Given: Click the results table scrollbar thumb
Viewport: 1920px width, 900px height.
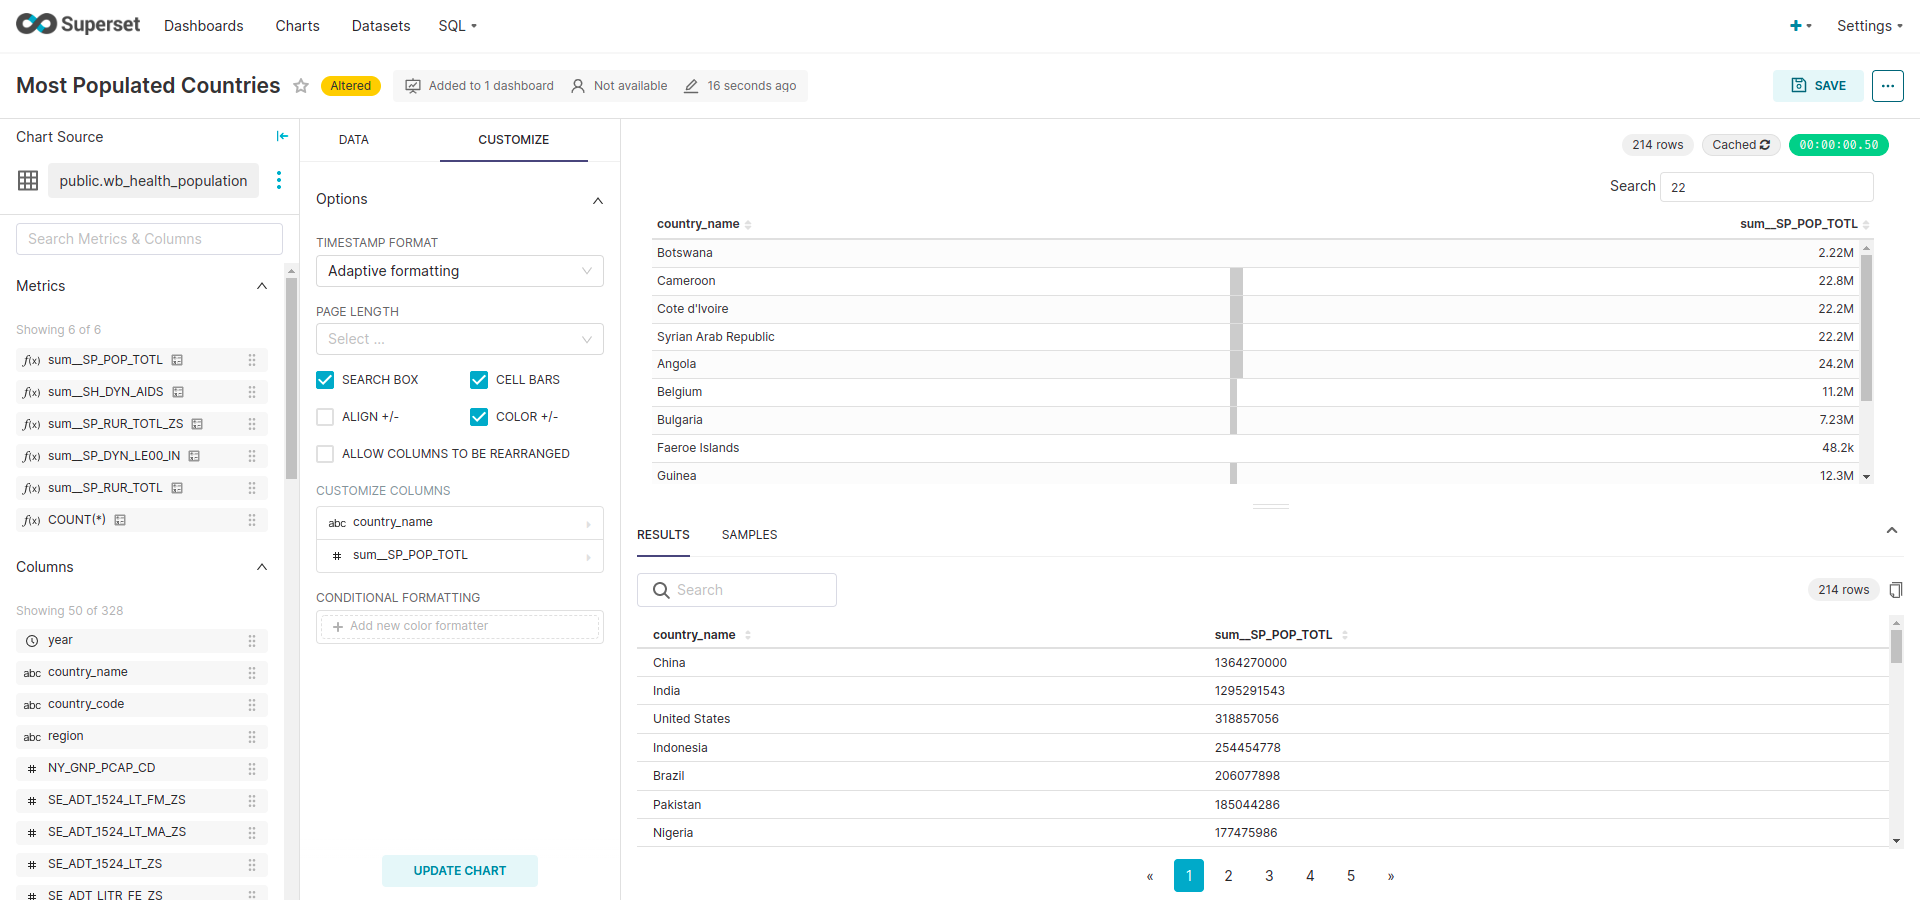Looking at the screenshot, I should (x=1896, y=646).
